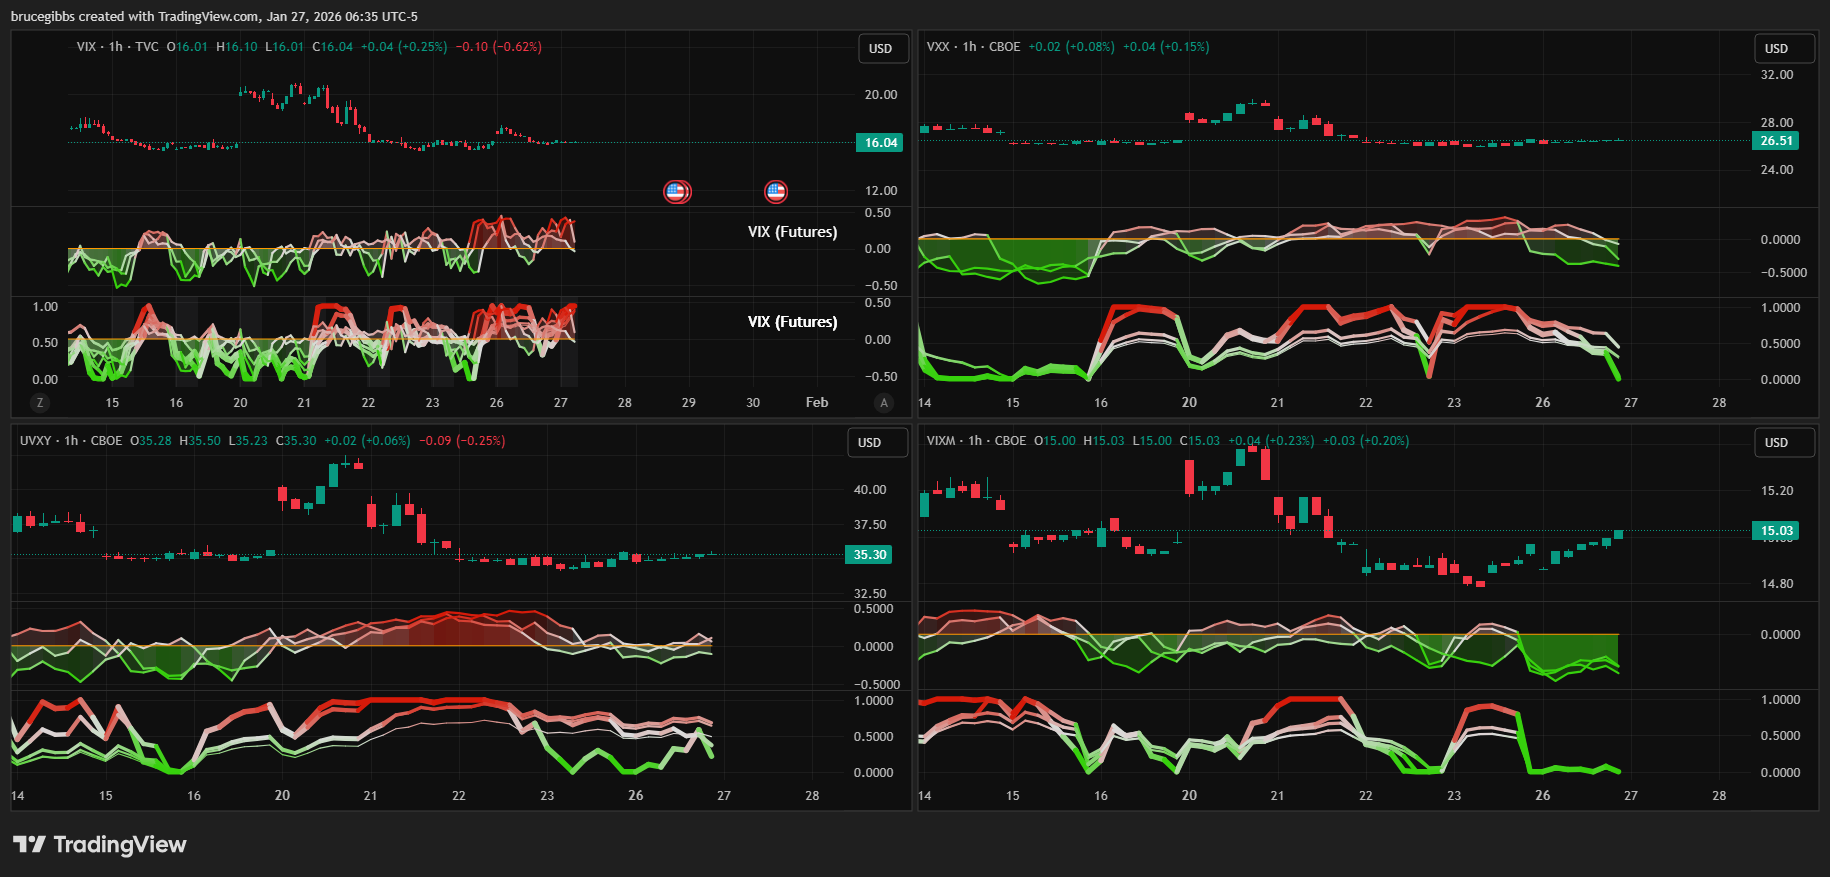1830x877 pixels.
Task: Select the VIX 1h TVC symbol title
Action: [x=117, y=47]
